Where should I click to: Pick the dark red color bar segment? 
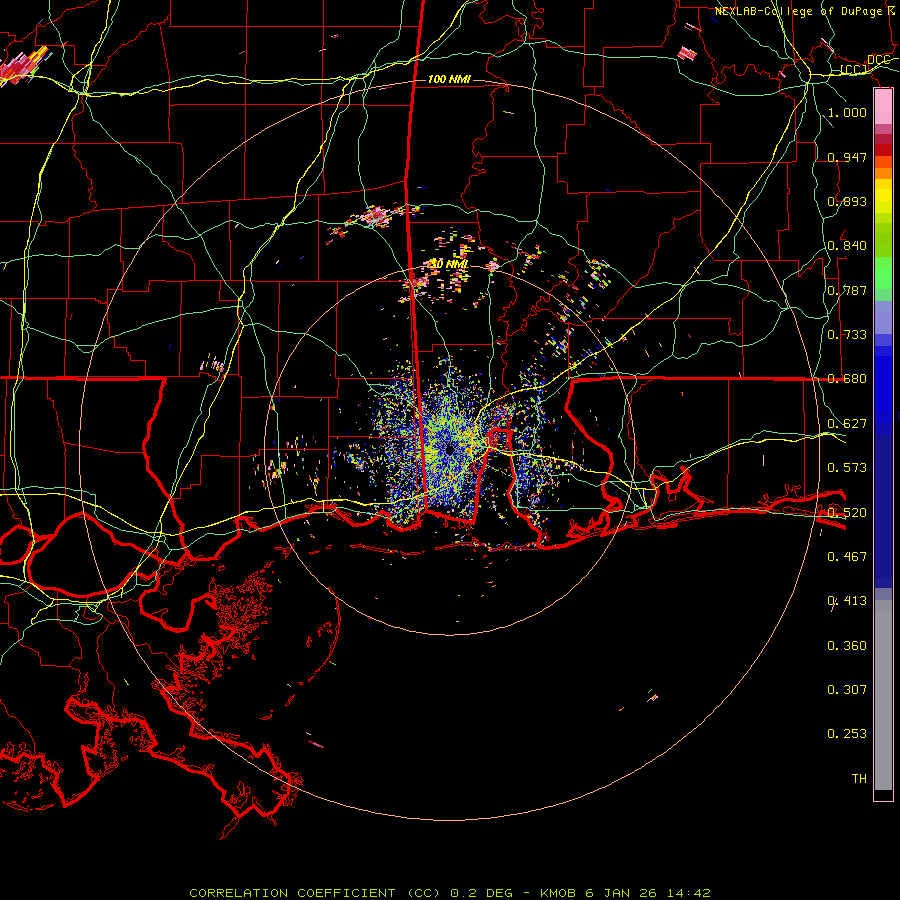pyautogui.click(x=883, y=150)
